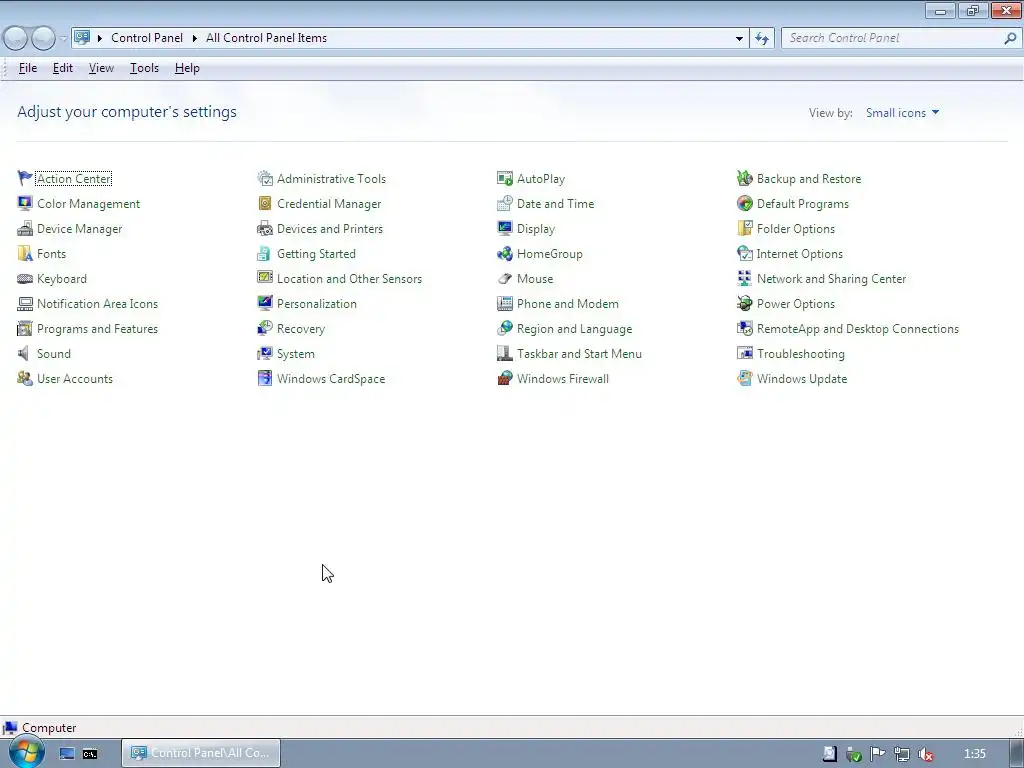
Task: Open Device Manager via its icon
Action: (x=25, y=229)
